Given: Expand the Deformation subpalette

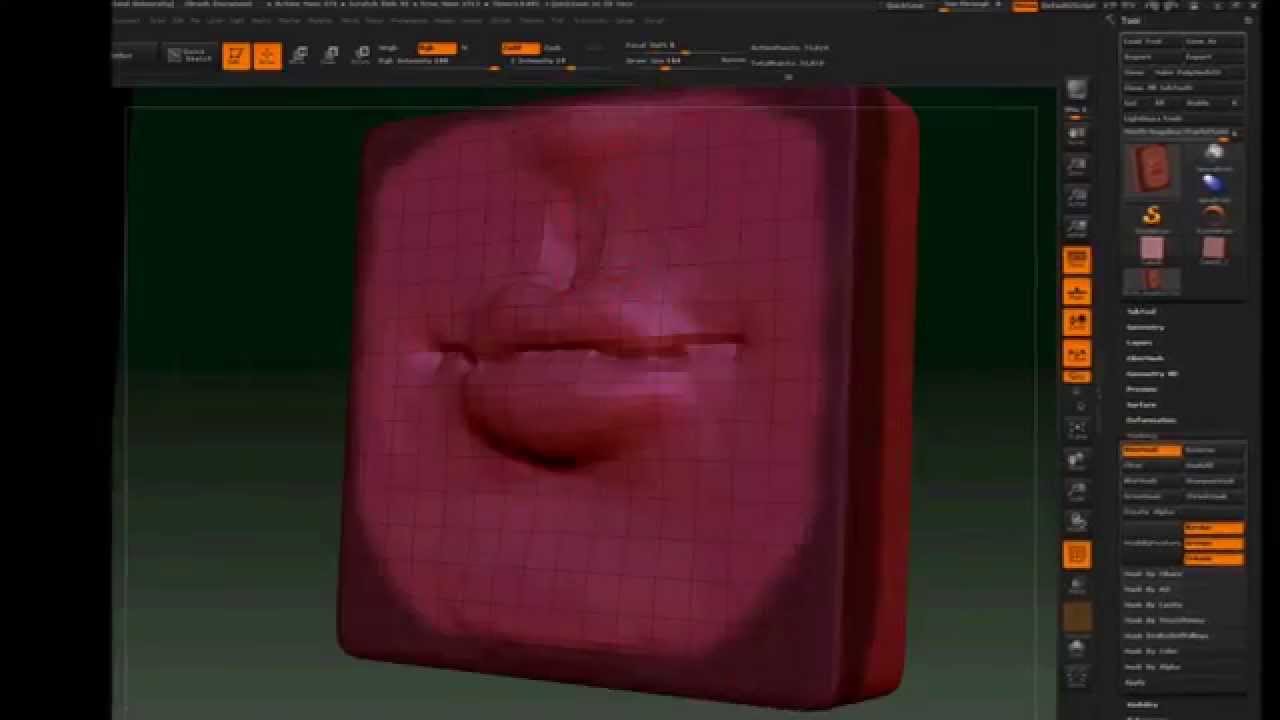Looking at the screenshot, I should tap(1151, 420).
